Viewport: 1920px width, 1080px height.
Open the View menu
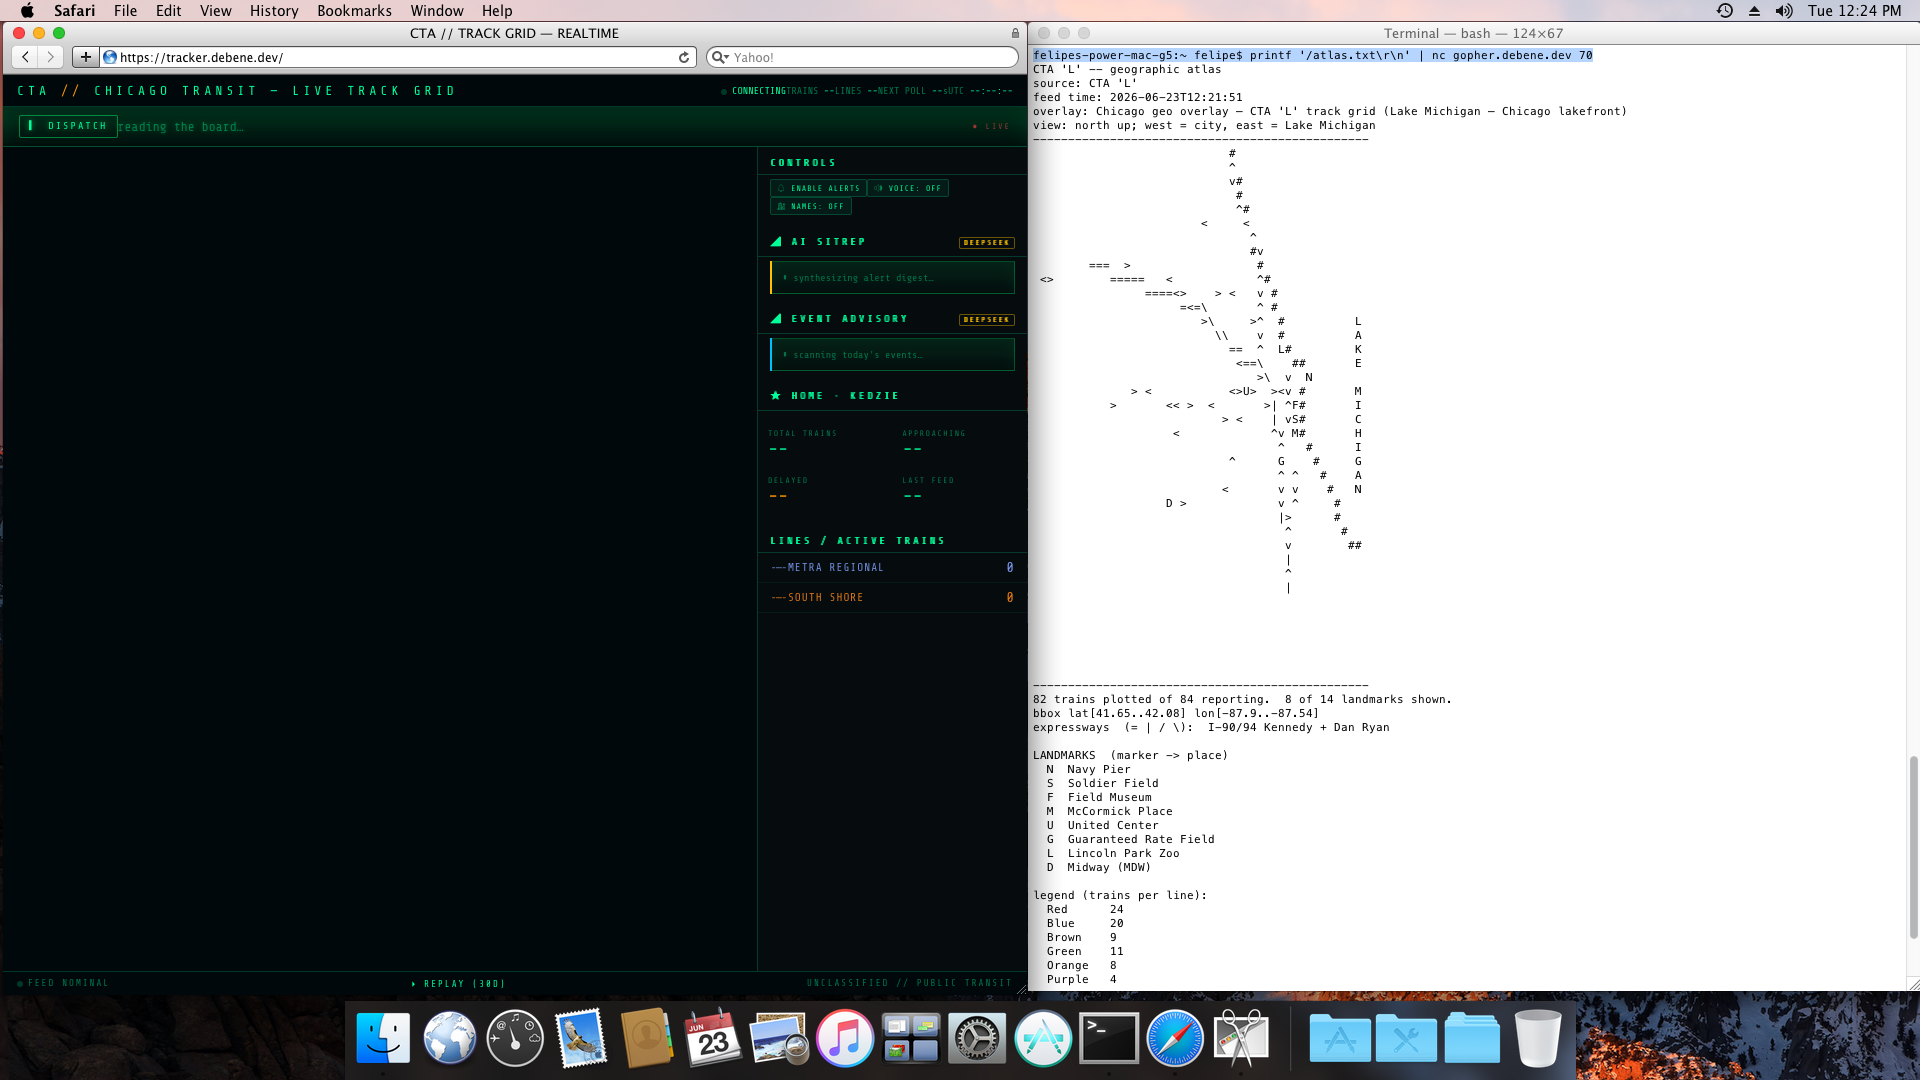pyautogui.click(x=216, y=11)
